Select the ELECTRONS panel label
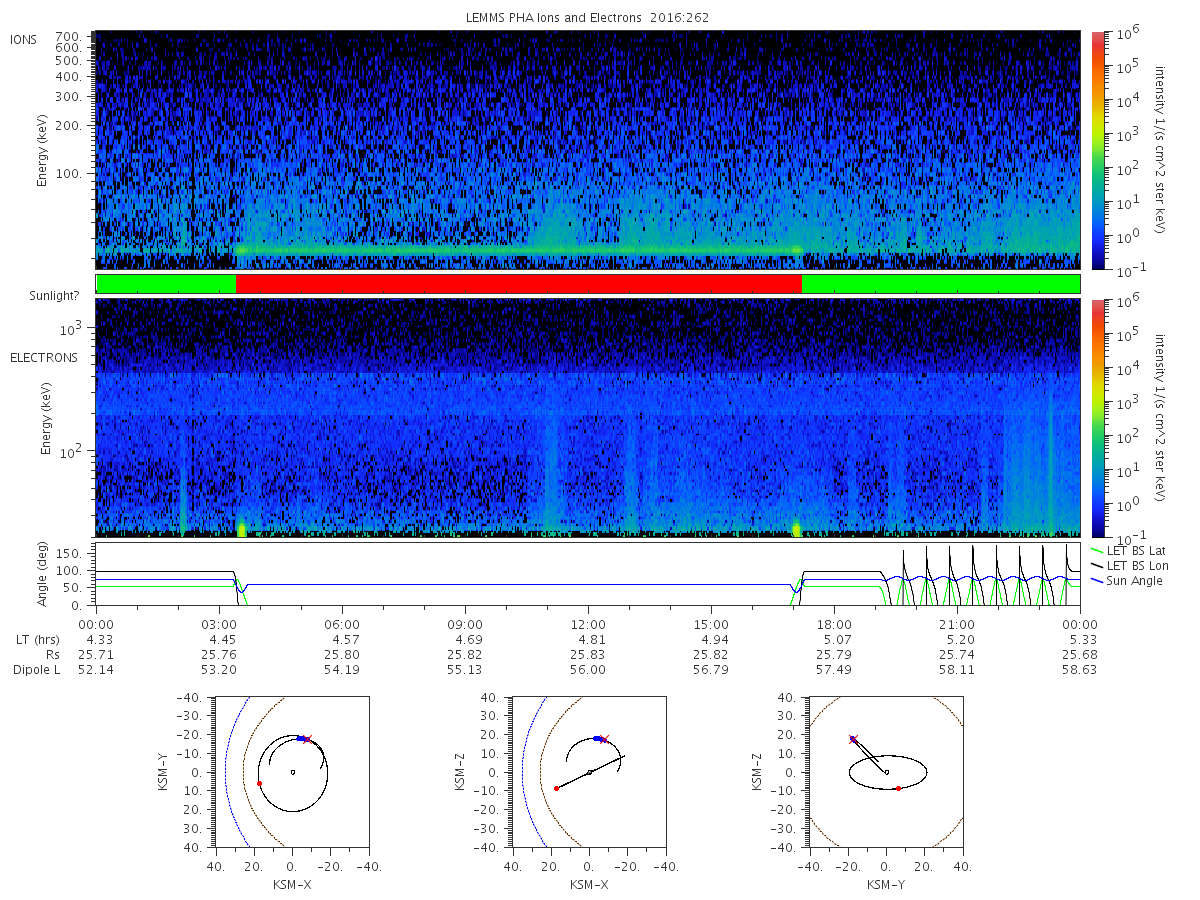The width and height of the screenshot is (1200, 900). 44,357
